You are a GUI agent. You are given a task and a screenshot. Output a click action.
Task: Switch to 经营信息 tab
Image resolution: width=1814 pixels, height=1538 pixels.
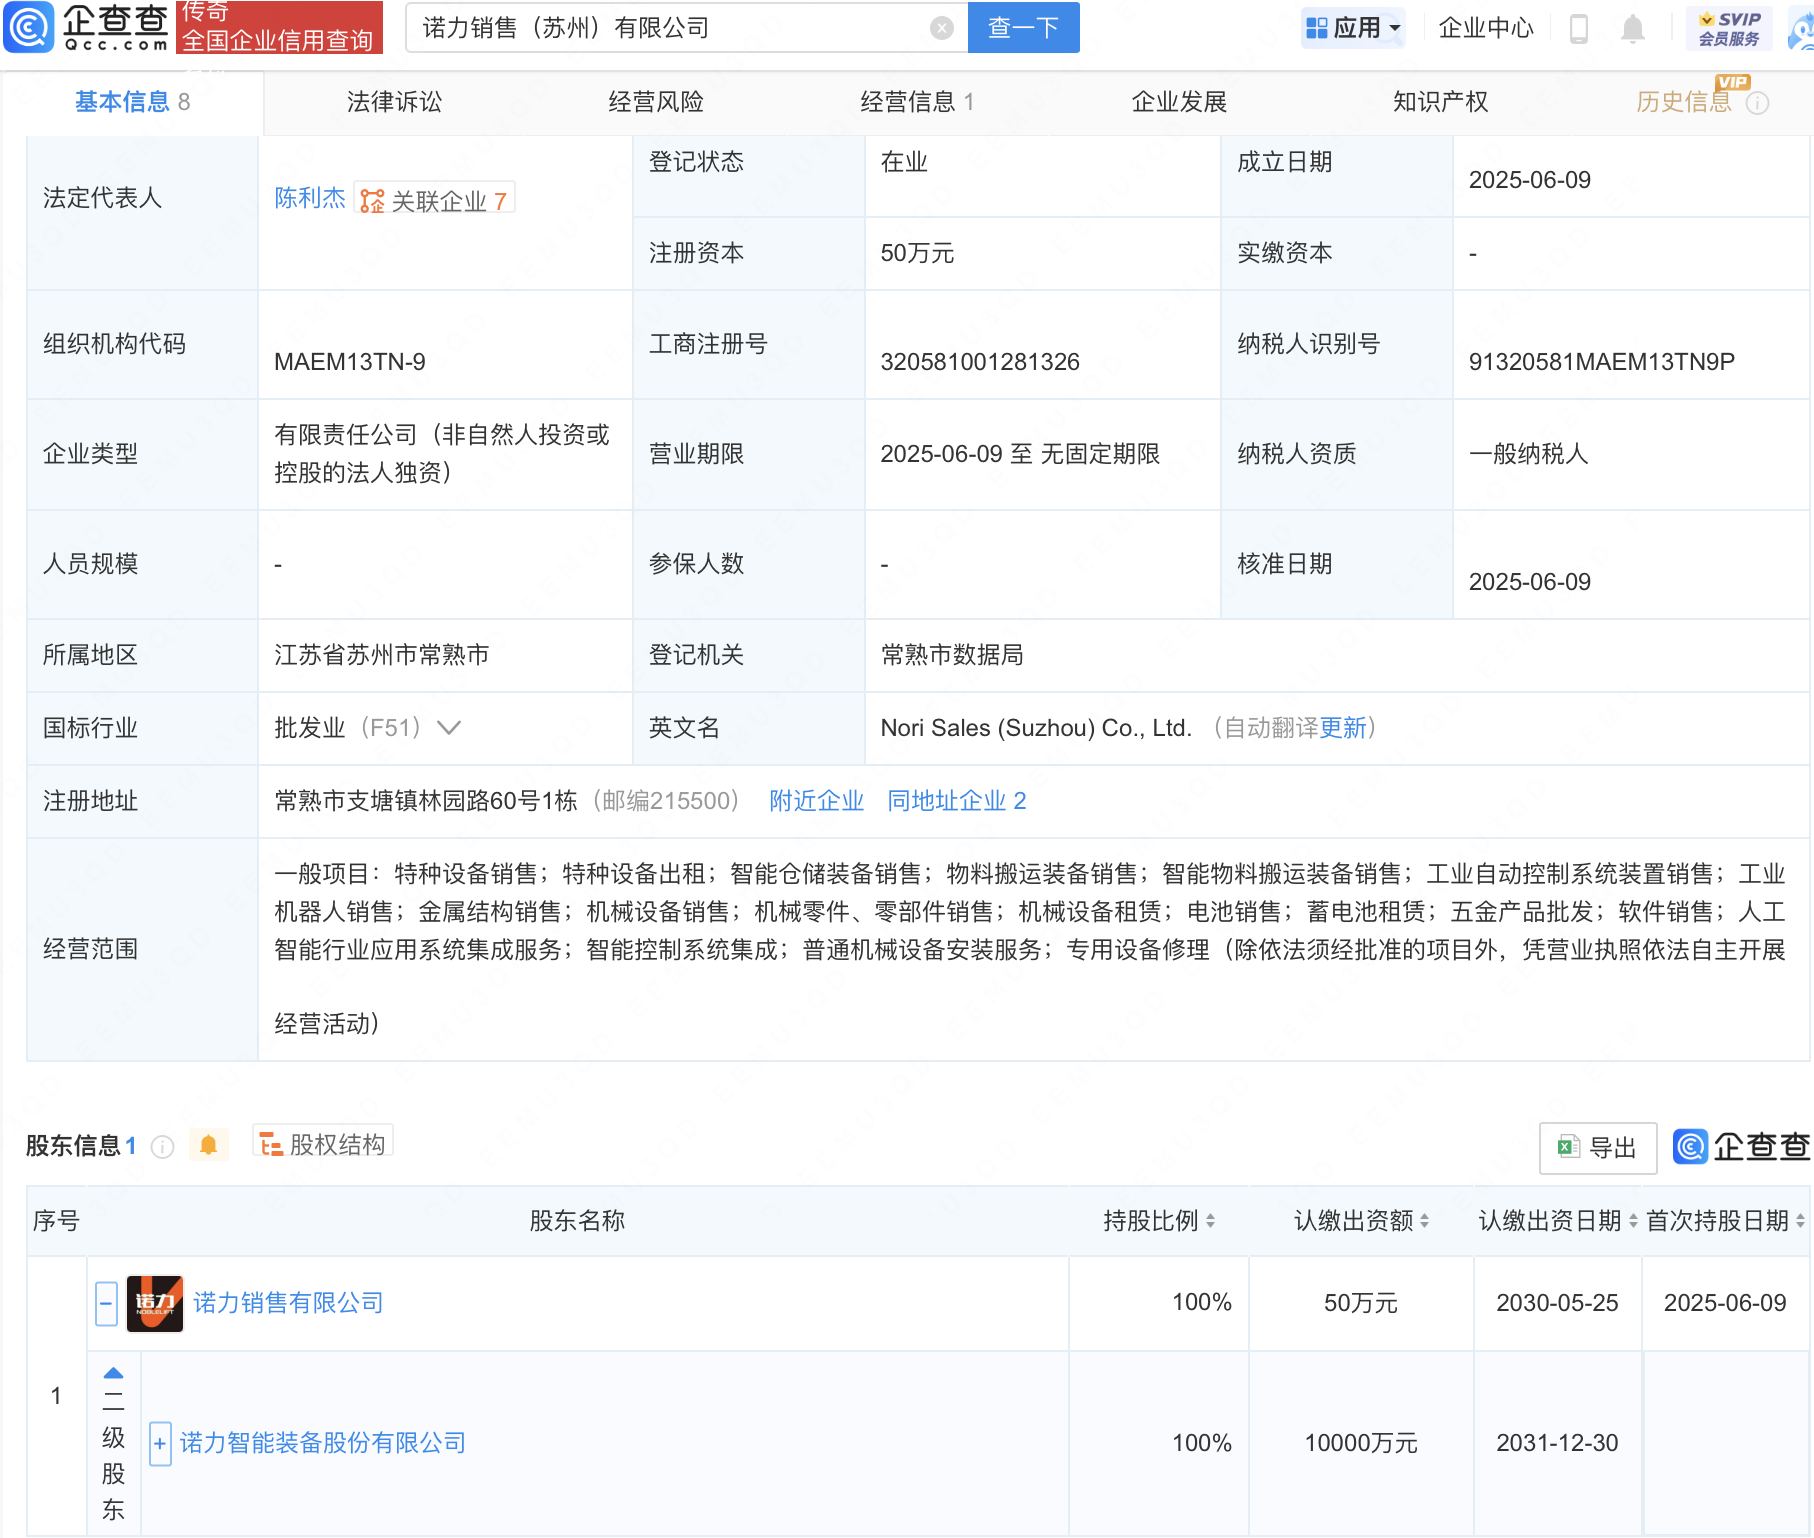[x=917, y=102]
